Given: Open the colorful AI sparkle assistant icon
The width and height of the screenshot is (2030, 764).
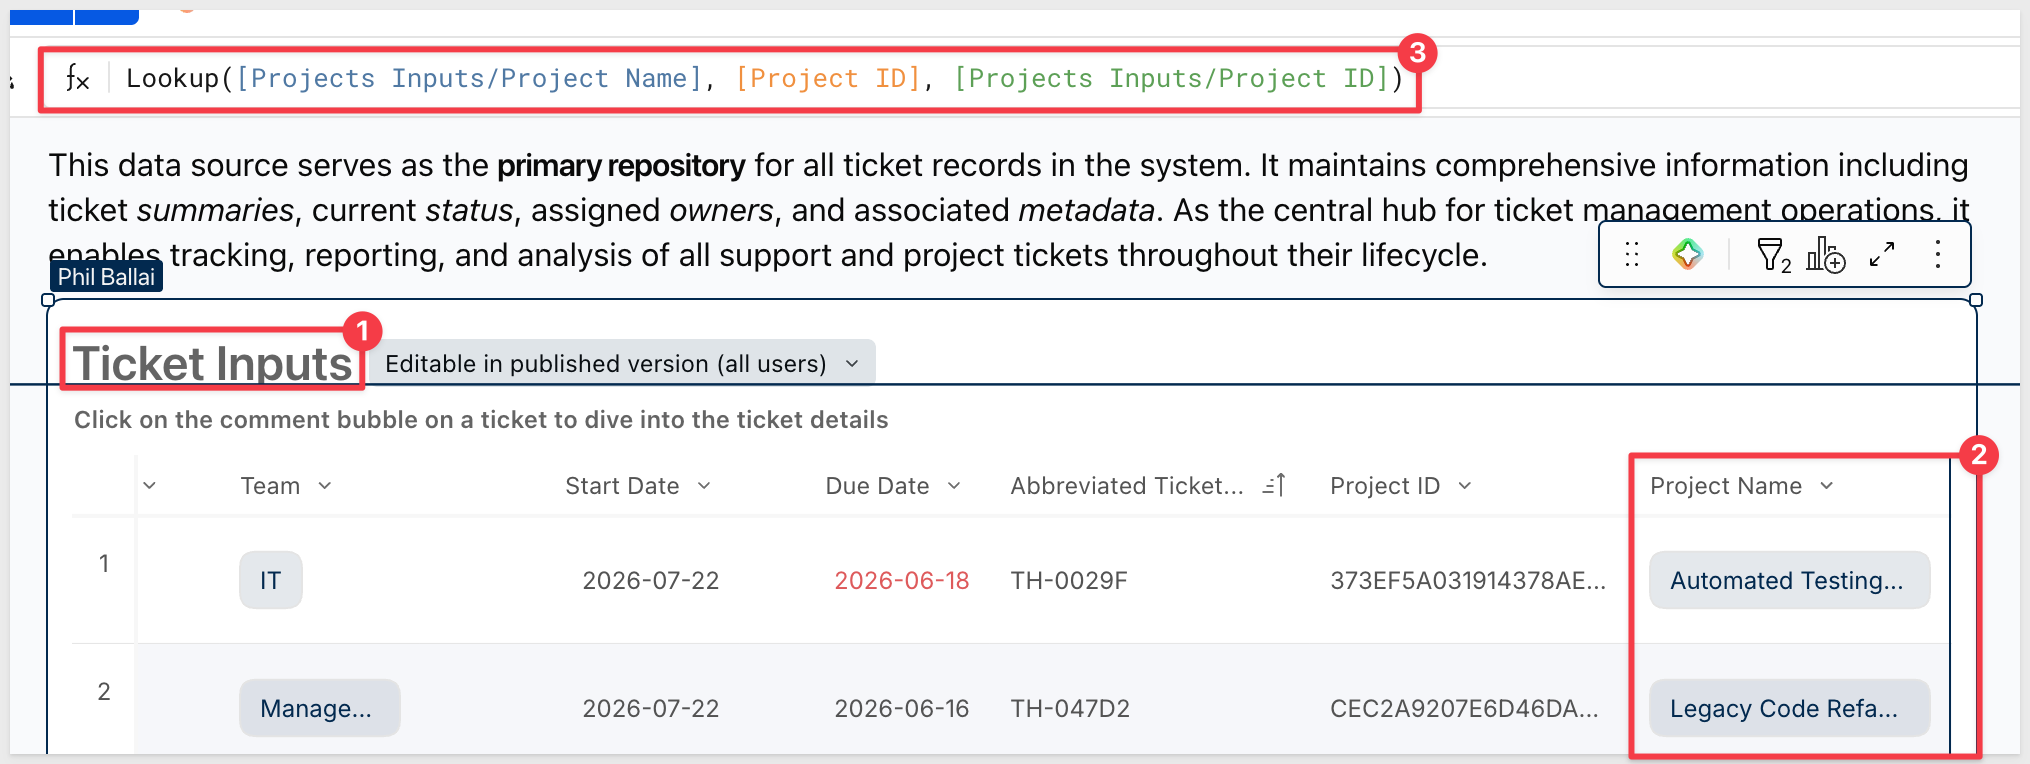Looking at the screenshot, I should click(1687, 255).
